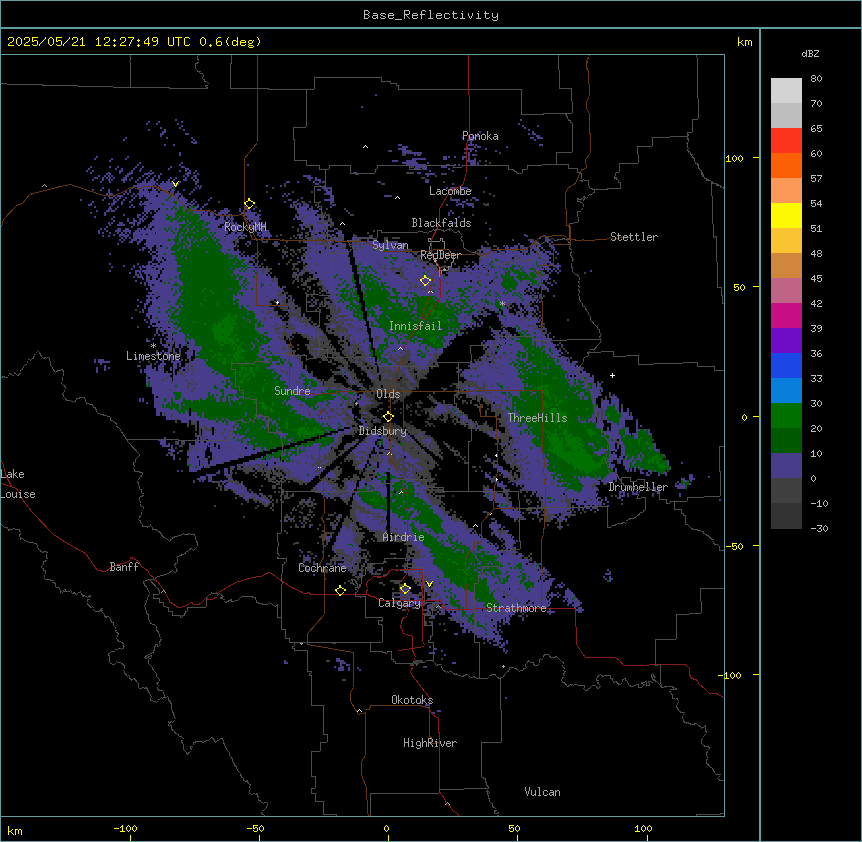This screenshot has width=862, height=842.
Task: Click the 50 tick label on right axis
Action: 739,287
